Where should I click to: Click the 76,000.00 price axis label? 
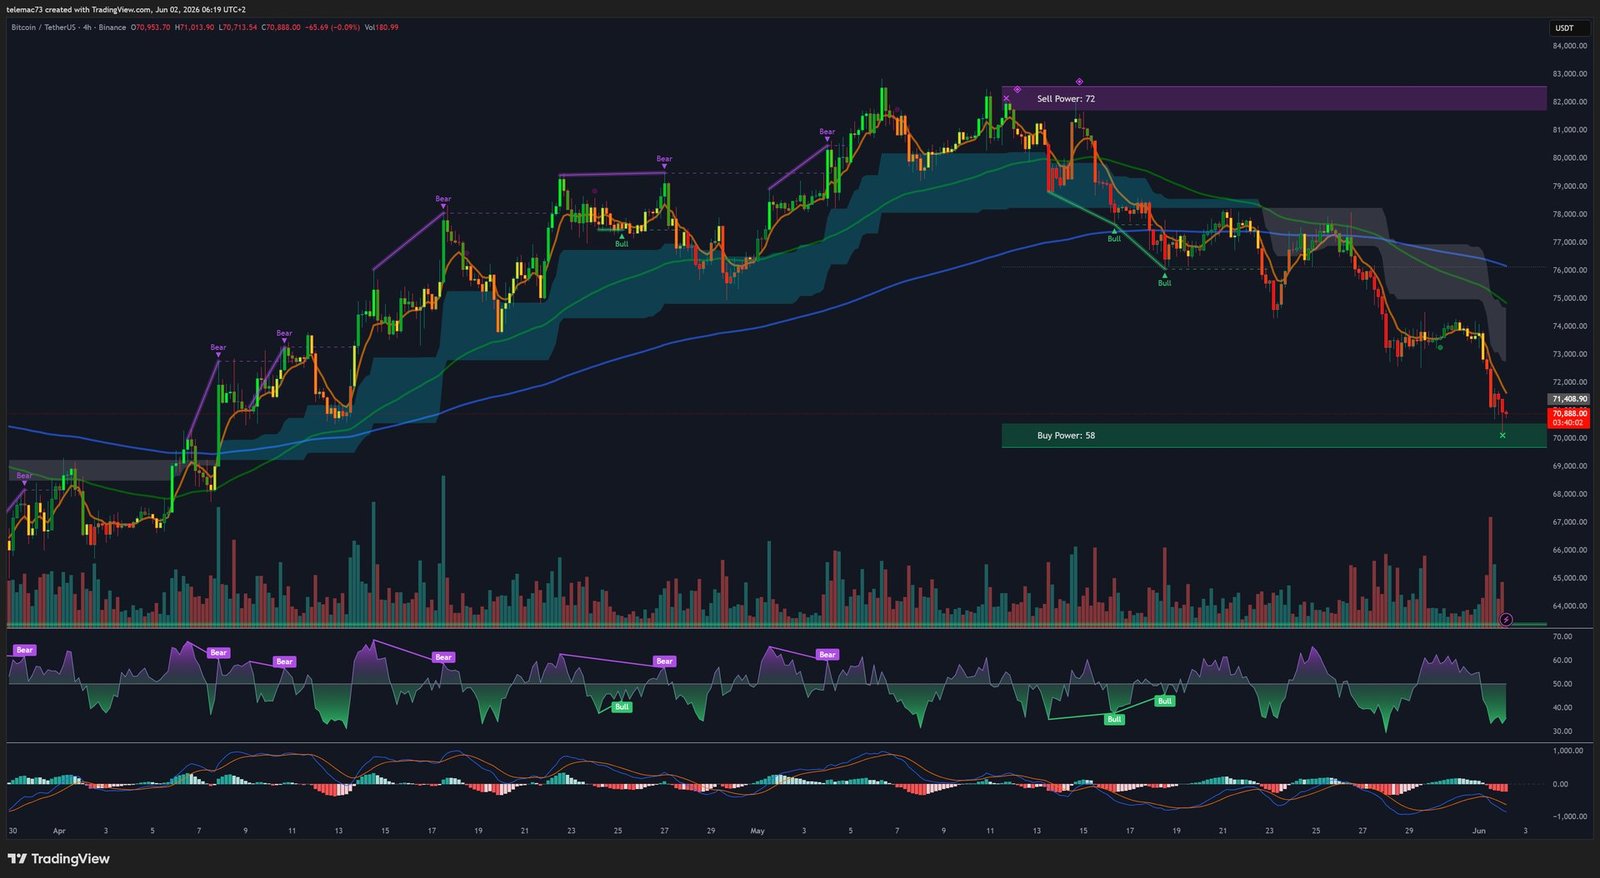point(1569,270)
